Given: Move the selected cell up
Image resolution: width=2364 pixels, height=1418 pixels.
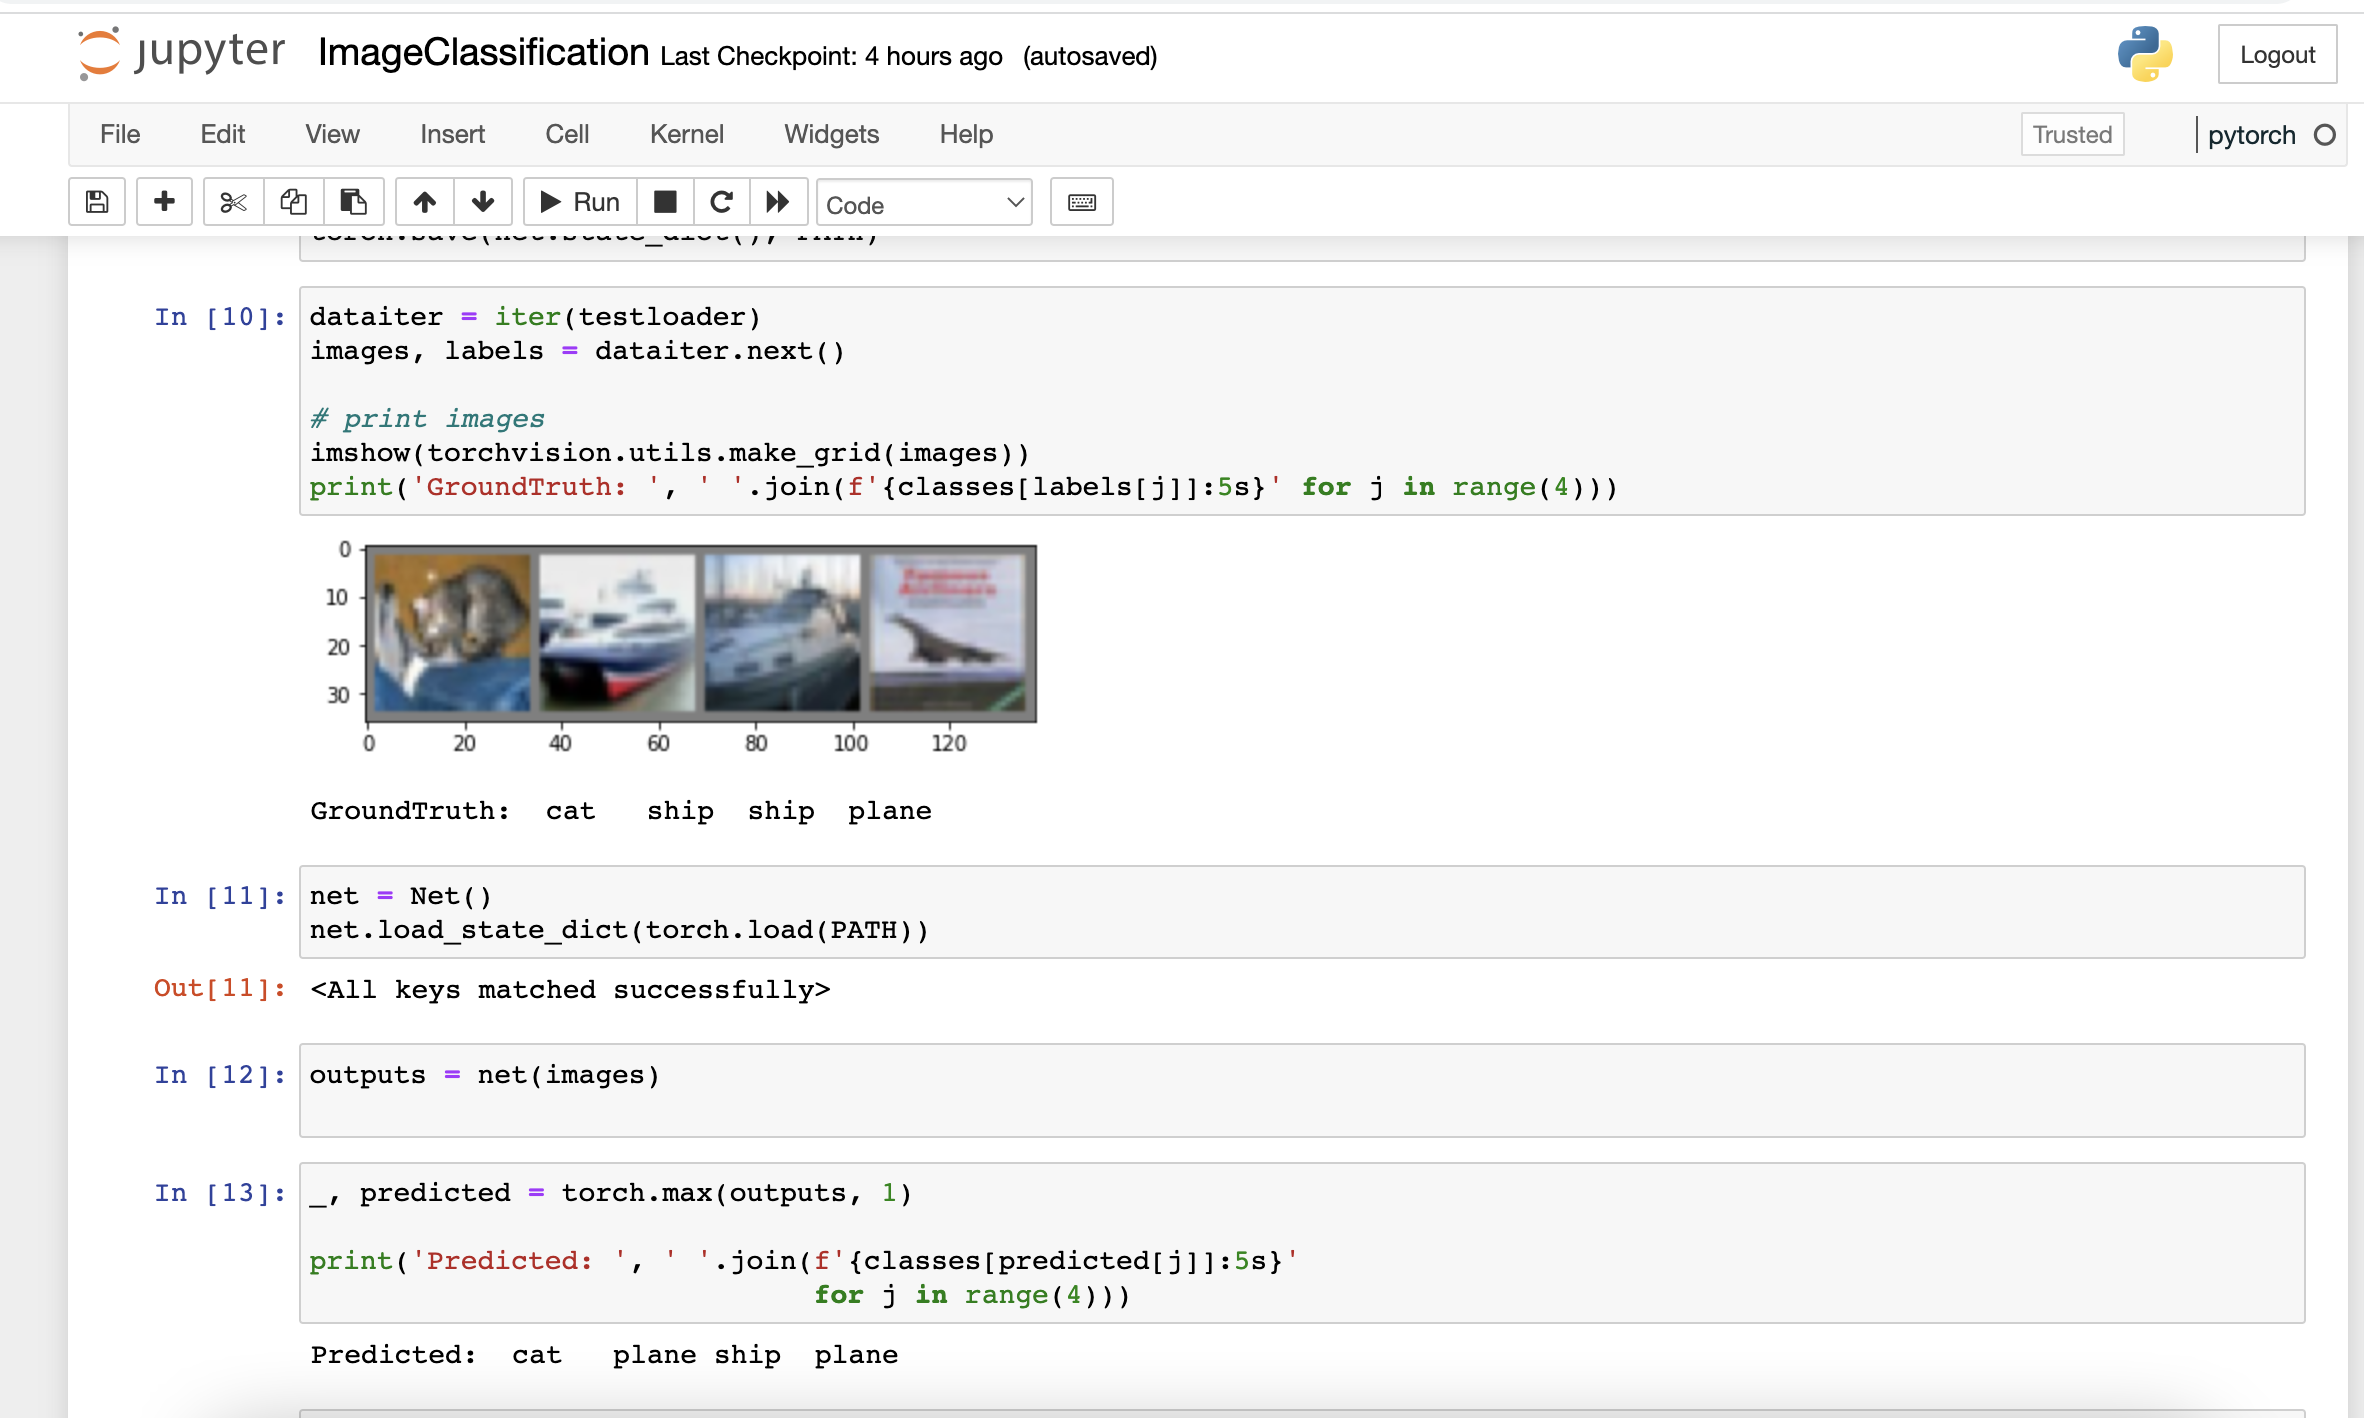Looking at the screenshot, I should 424,201.
